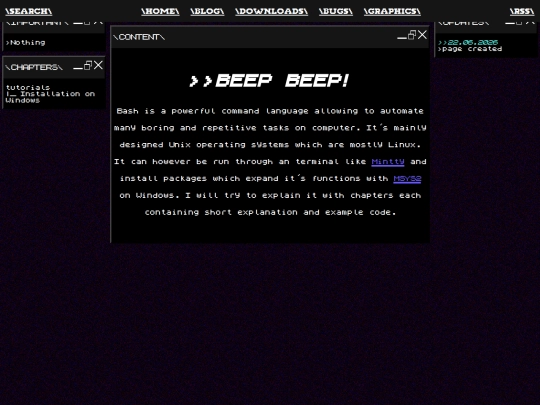Visit the \BUGS\ page
Viewport: 540px width, 405px height.
coord(336,11)
